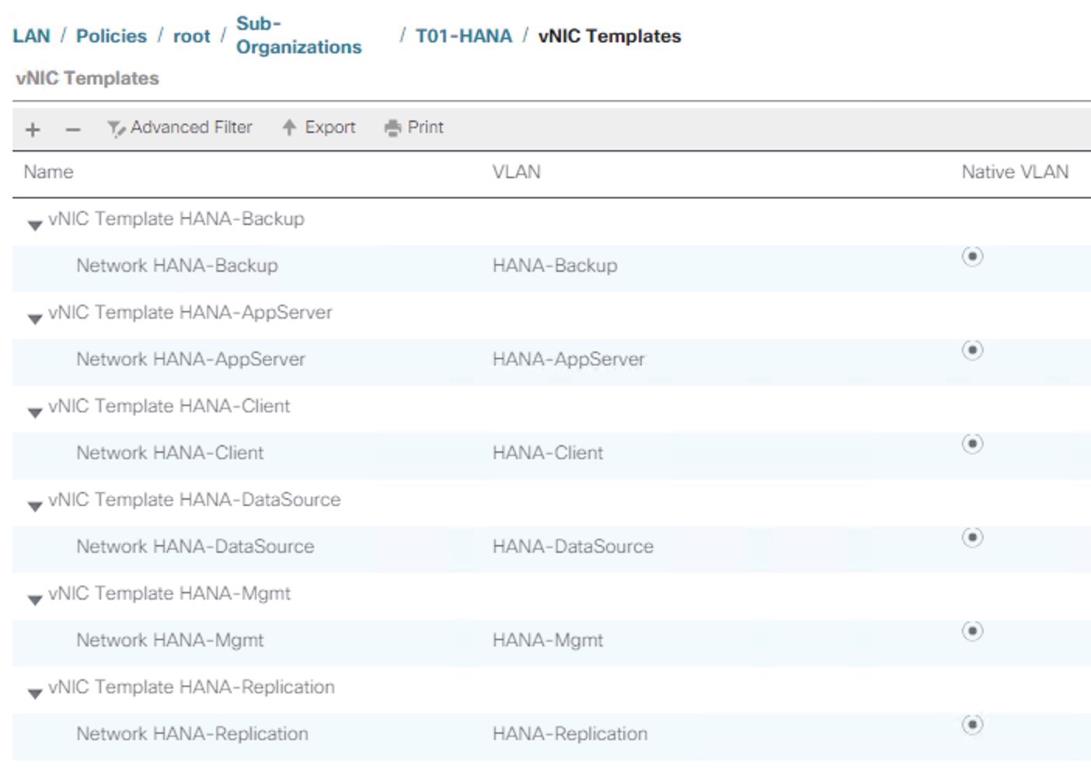Screen dimensions: 1091x770
Task: Go to LAN in the breadcrumb
Action: point(31,36)
